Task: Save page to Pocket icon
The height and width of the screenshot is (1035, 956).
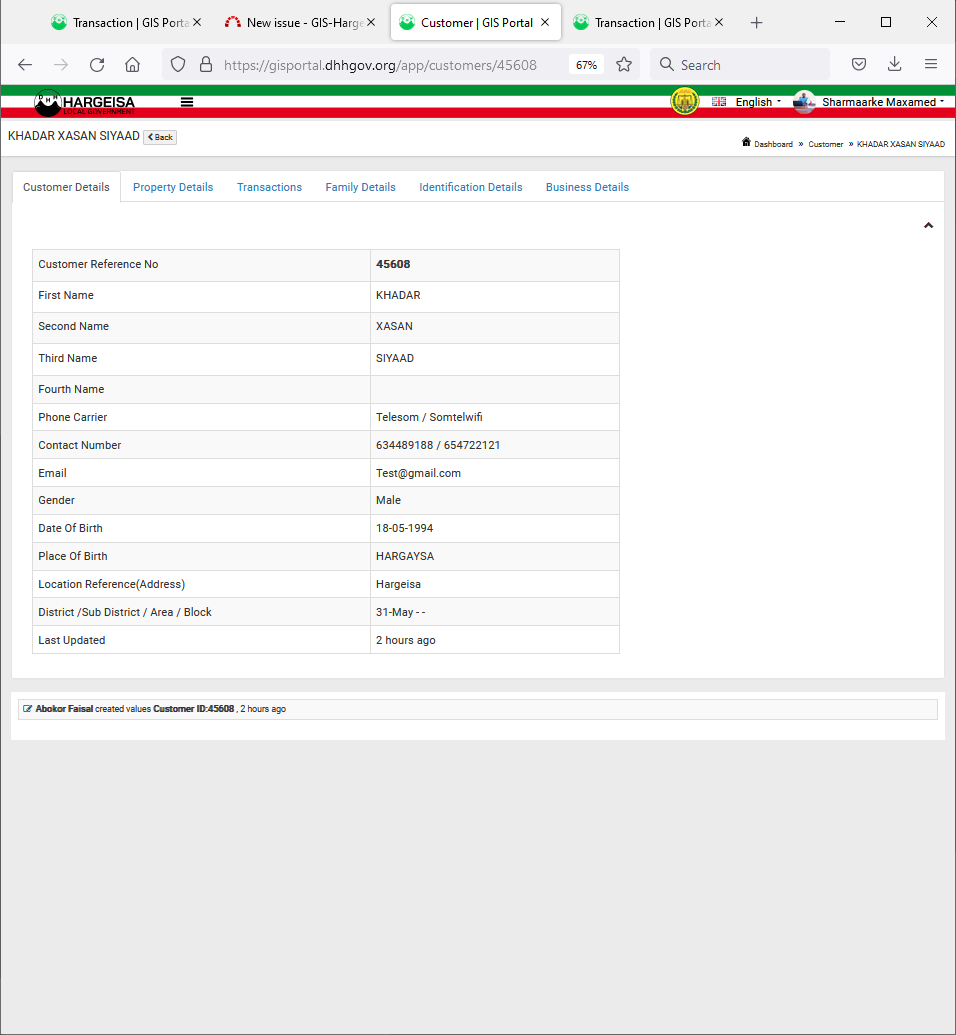Action: pos(859,65)
